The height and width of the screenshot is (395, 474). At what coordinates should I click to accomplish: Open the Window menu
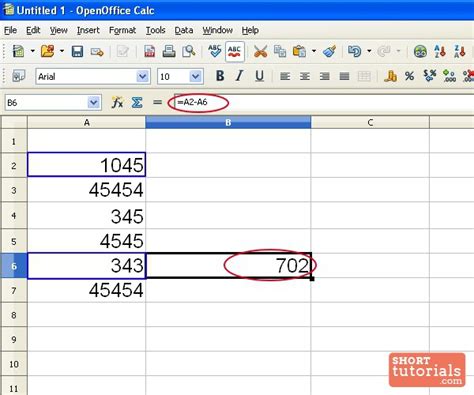coord(218,30)
